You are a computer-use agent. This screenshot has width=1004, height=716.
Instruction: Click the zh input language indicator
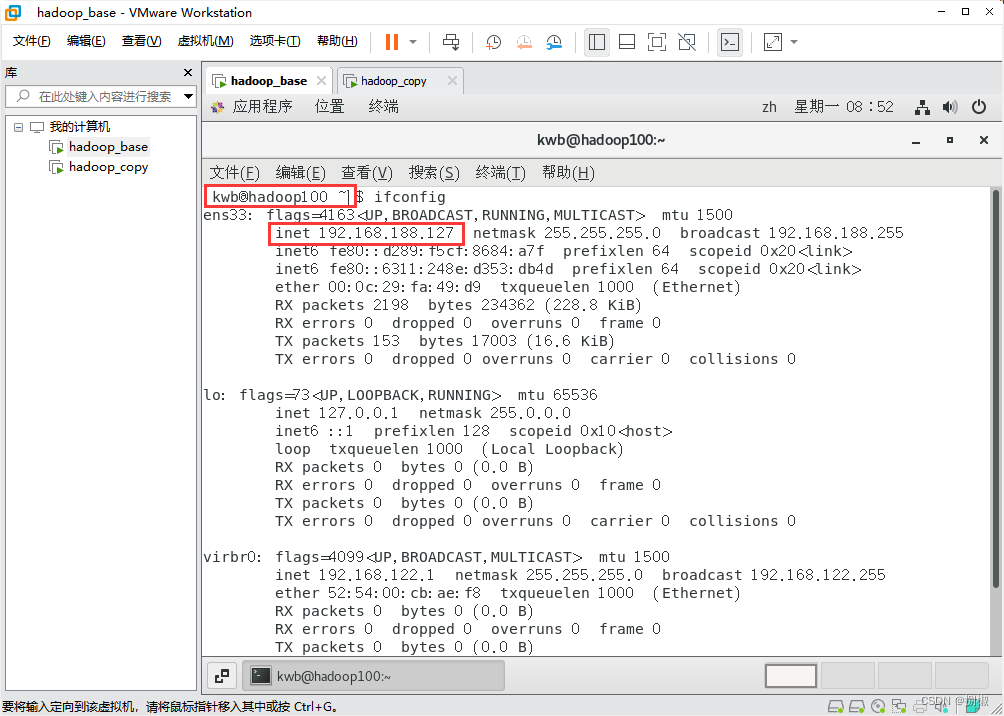(769, 107)
